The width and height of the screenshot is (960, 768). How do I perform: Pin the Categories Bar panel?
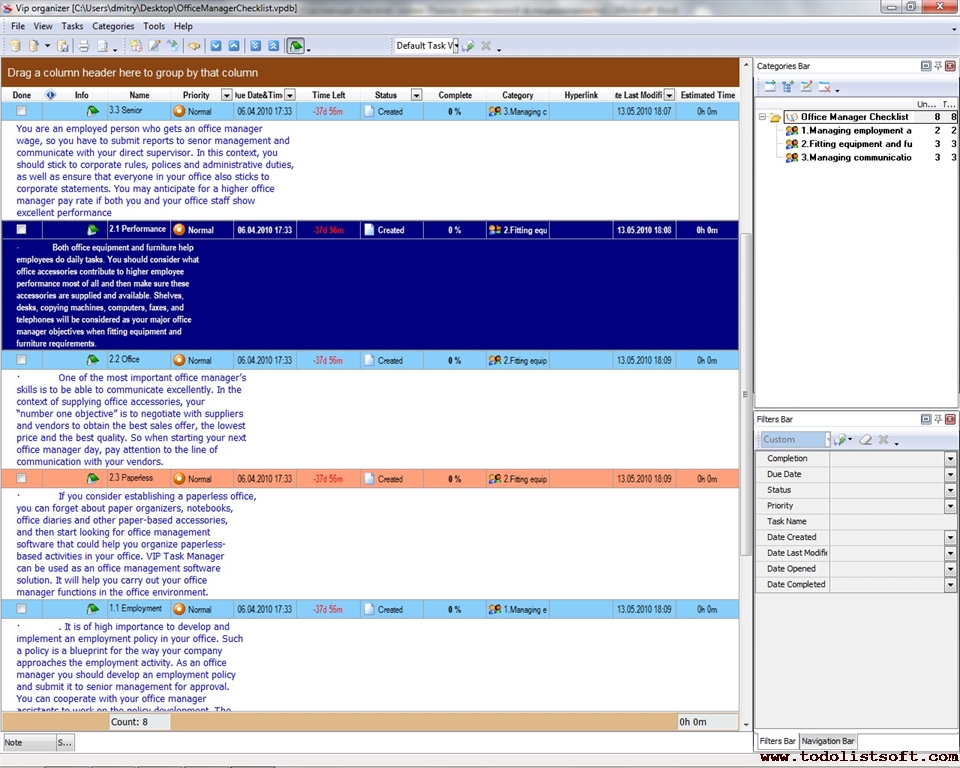click(x=938, y=66)
